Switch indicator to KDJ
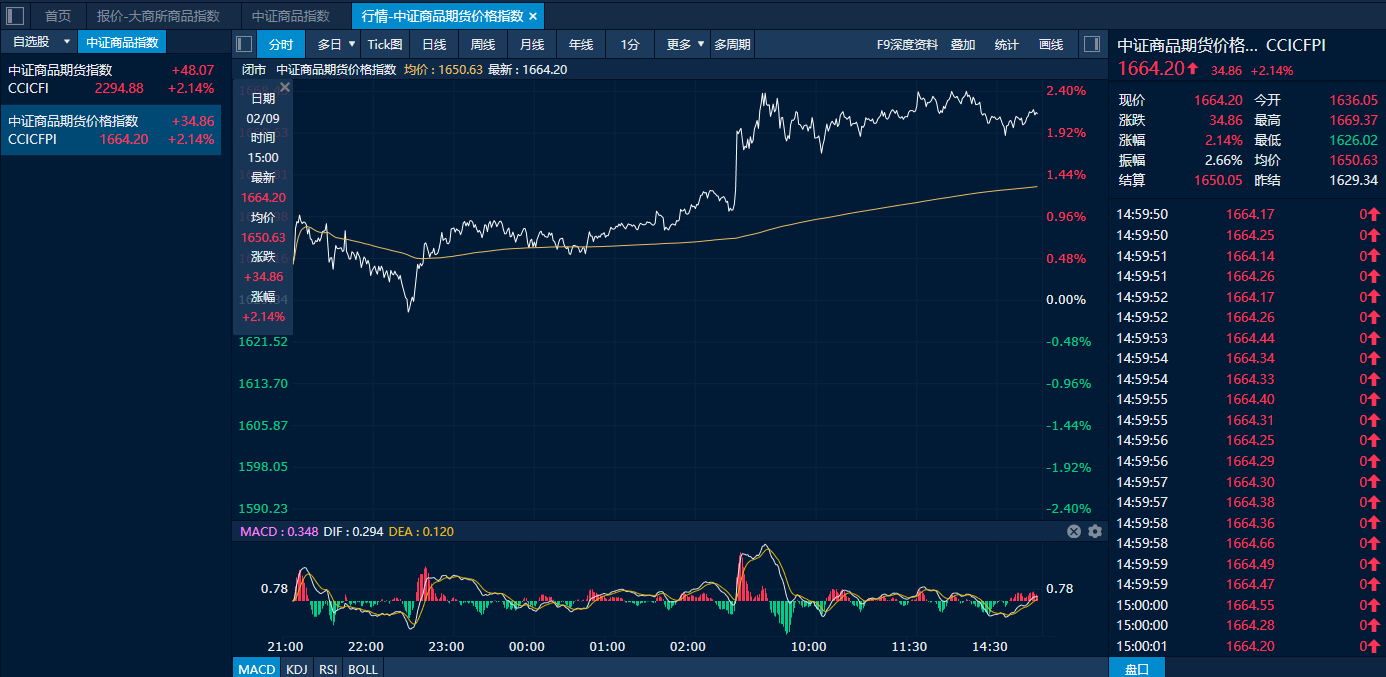Screen dimensions: 1386x677 pos(296,668)
